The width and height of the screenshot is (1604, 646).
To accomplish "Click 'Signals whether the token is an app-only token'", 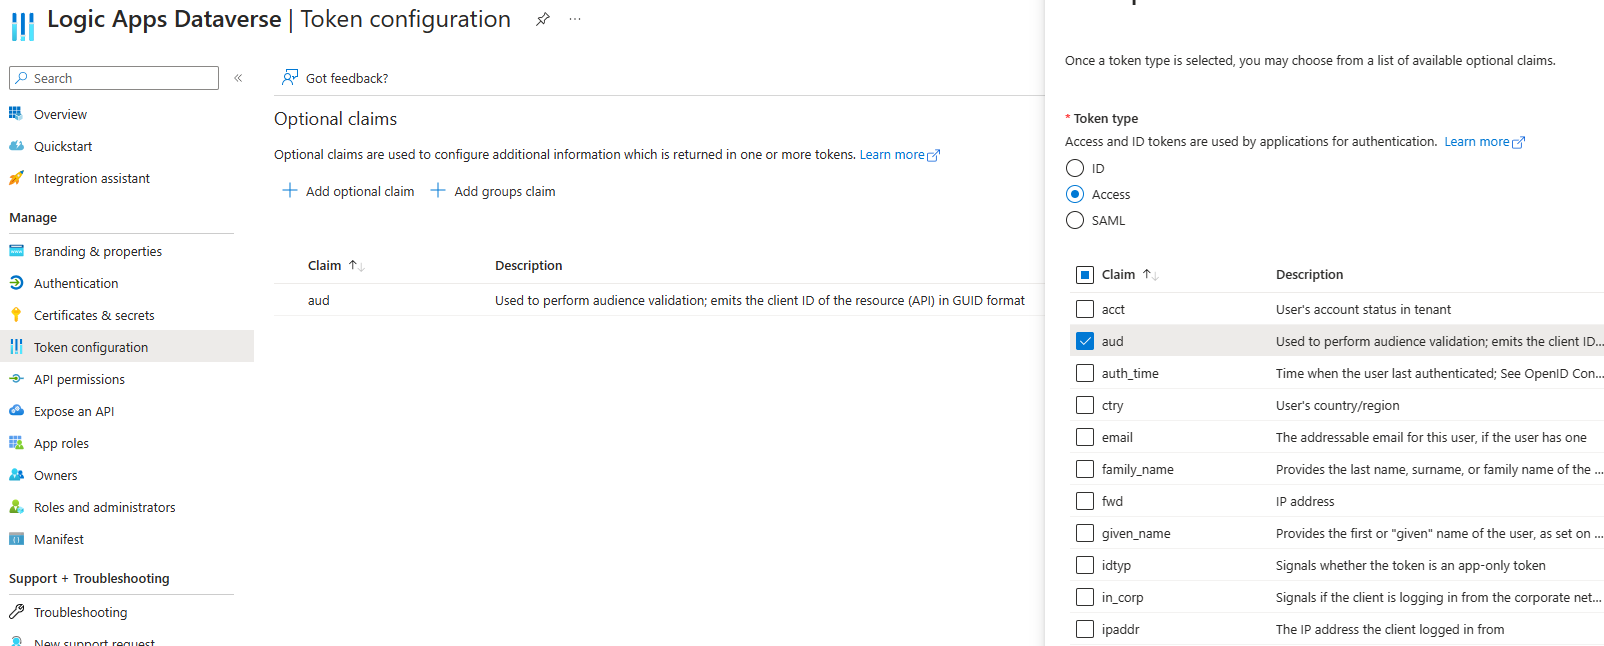I will coord(1410,566).
